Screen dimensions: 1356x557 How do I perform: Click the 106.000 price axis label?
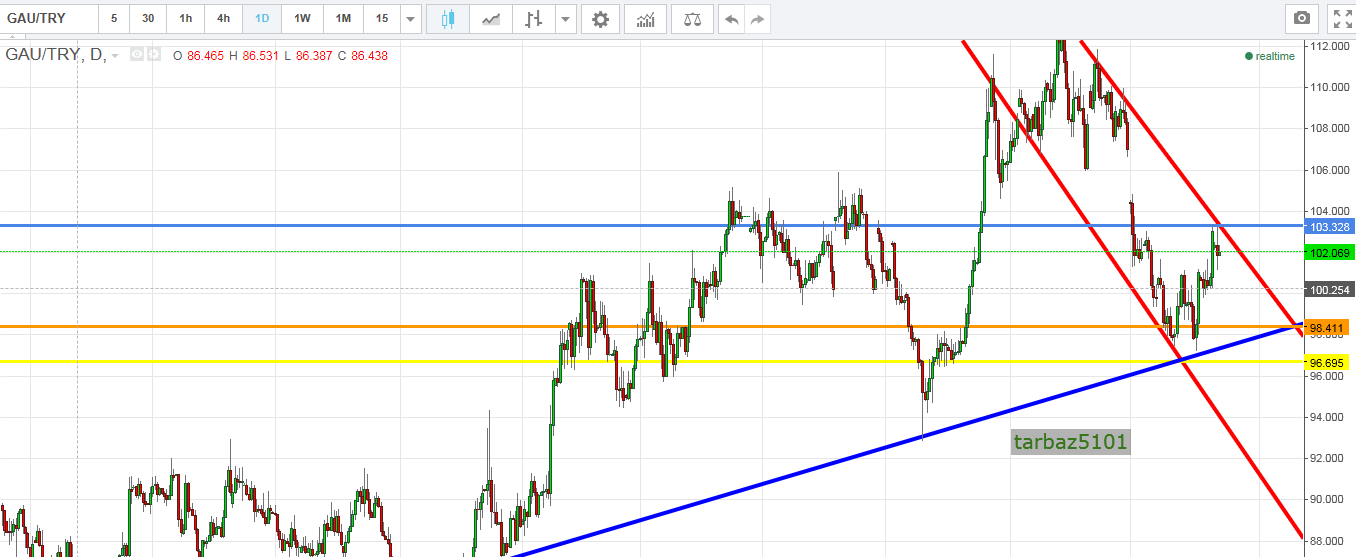pyautogui.click(x=1329, y=170)
